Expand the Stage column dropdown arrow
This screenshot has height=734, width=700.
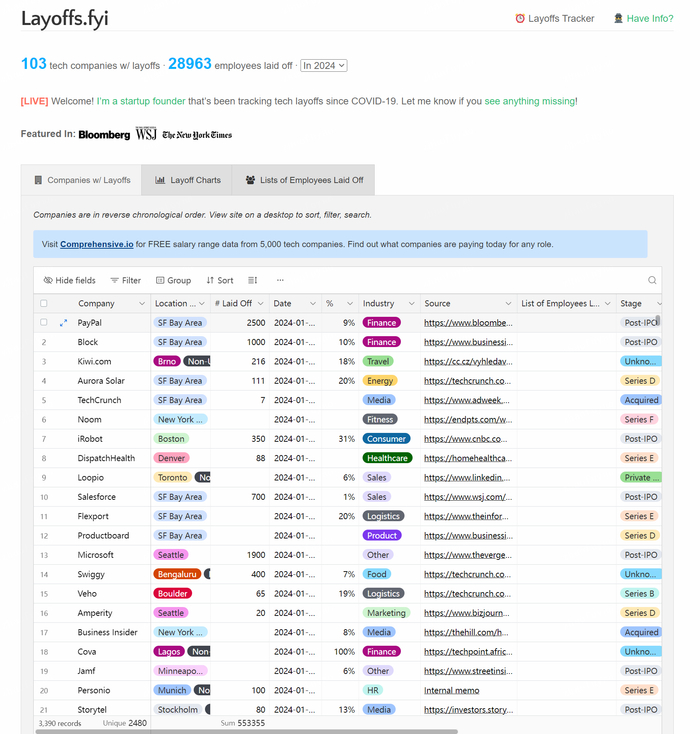[x=658, y=303]
